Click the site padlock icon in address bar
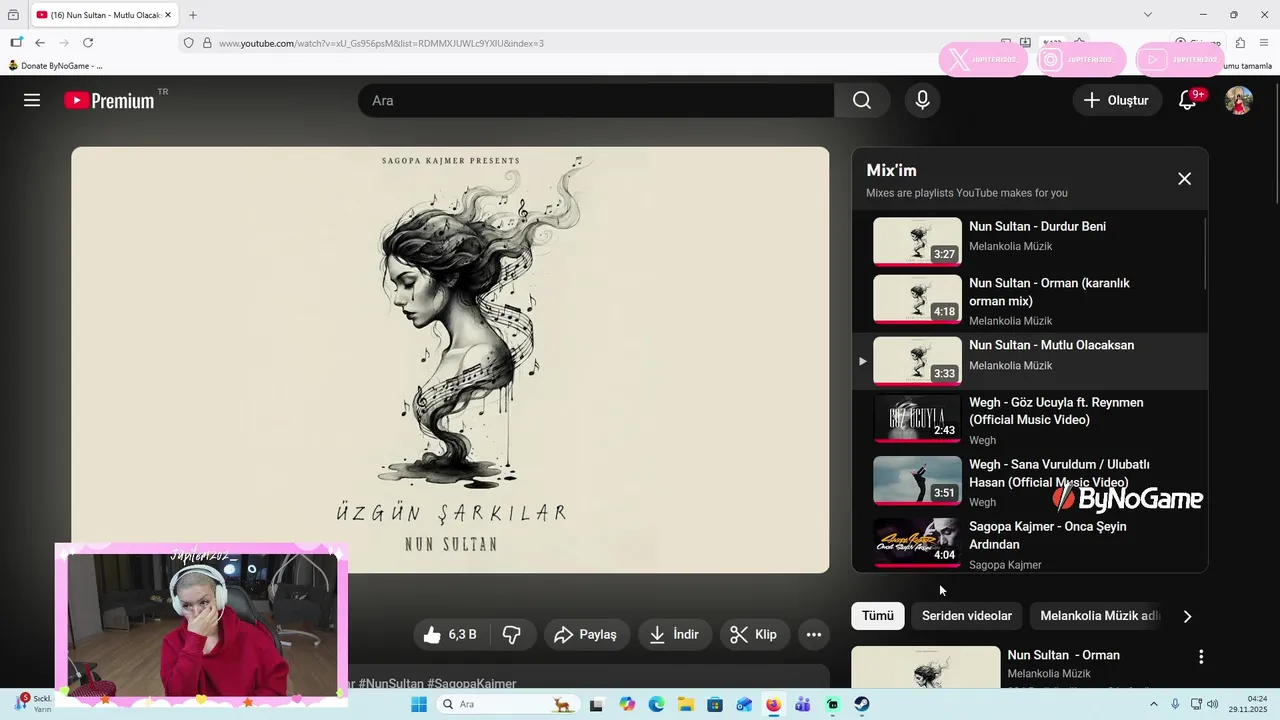Viewport: 1280px width, 720px height. pyautogui.click(x=207, y=43)
